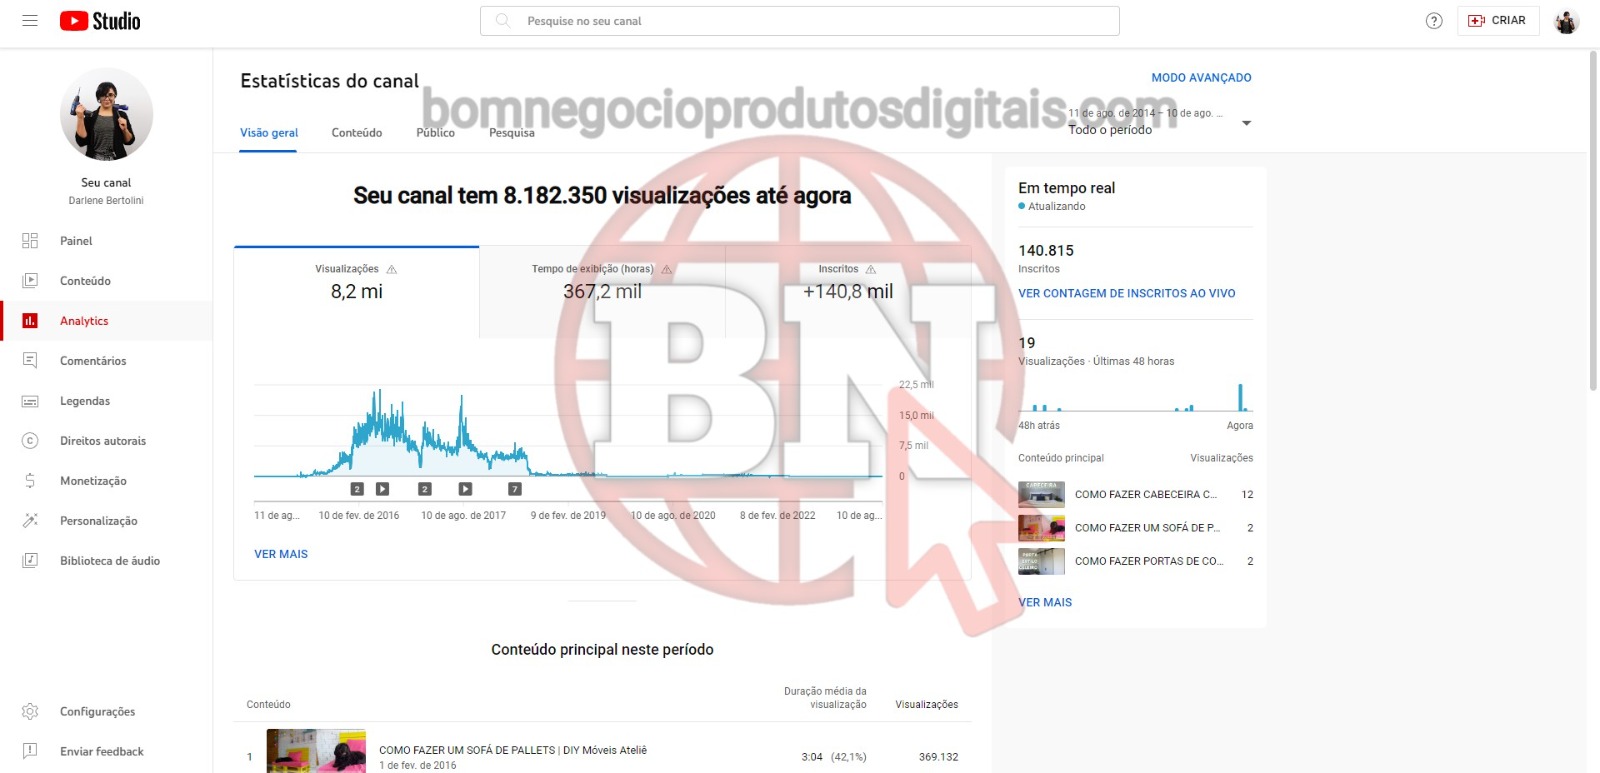Open Monetização in the sidebar
This screenshot has height=773, width=1600.
(92, 481)
